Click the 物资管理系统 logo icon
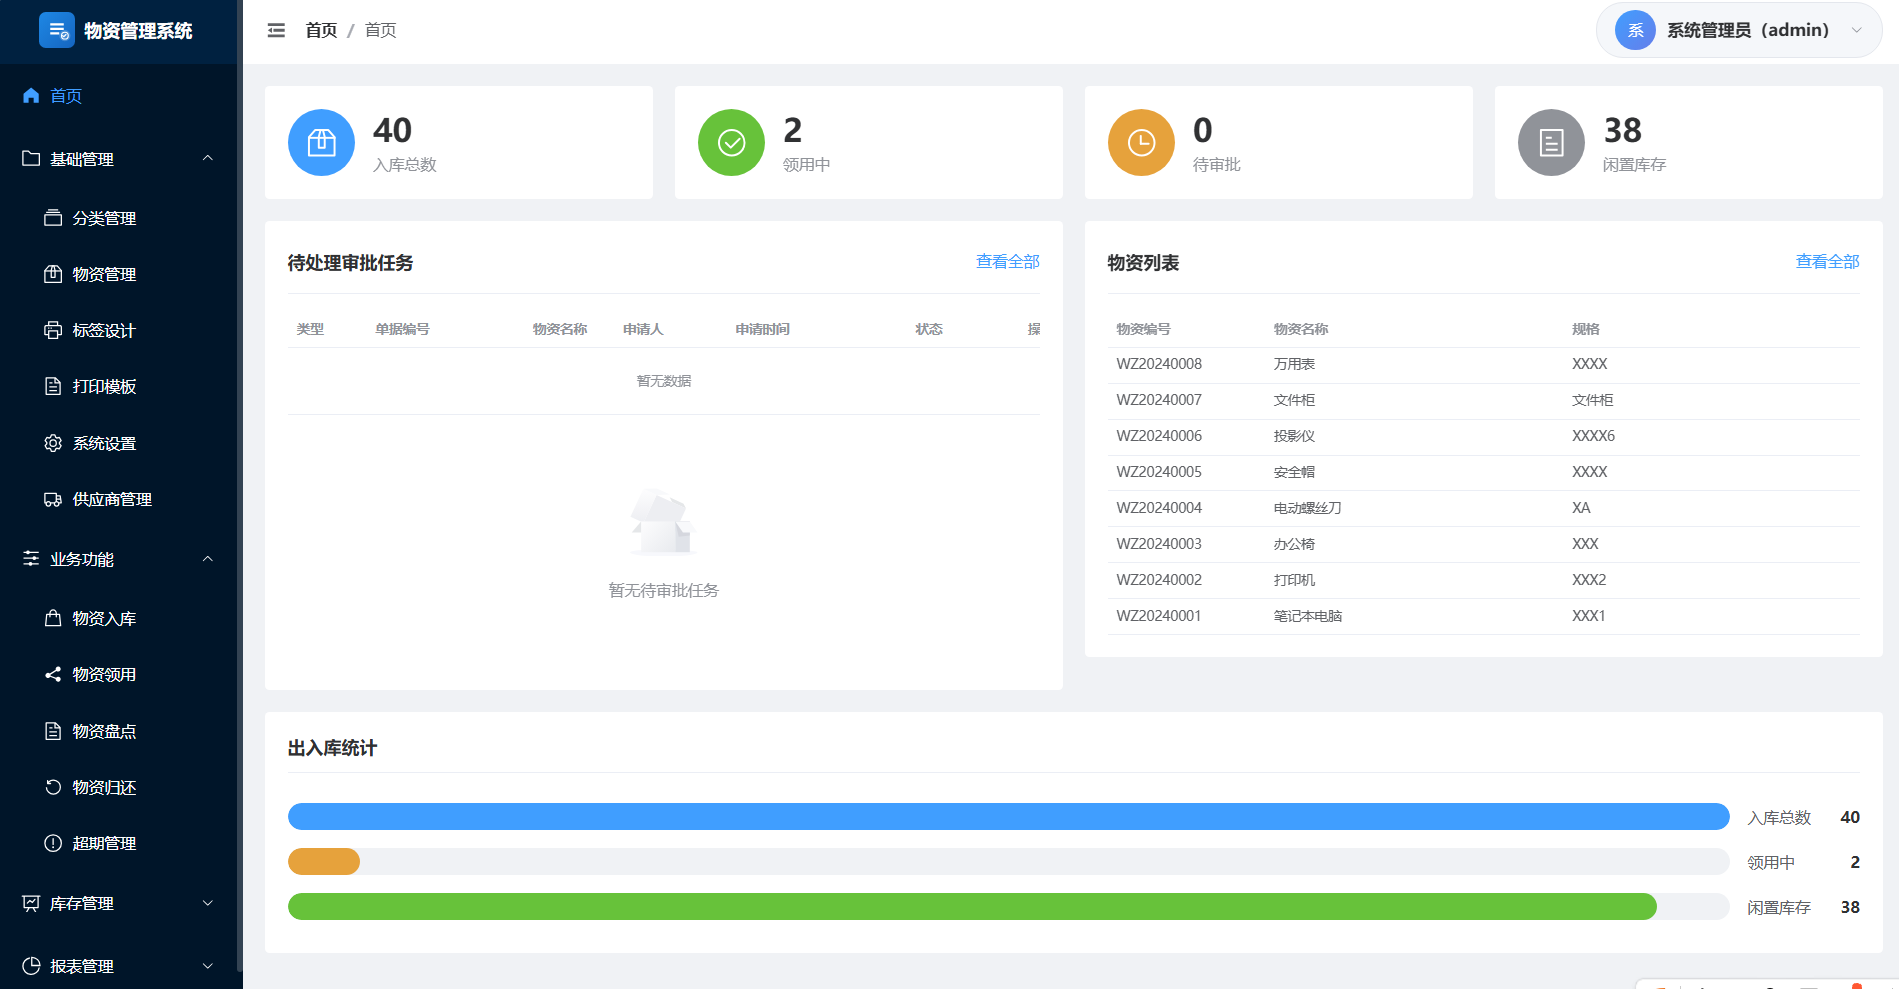Image resolution: width=1899 pixels, height=989 pixels. click(57, 30)
